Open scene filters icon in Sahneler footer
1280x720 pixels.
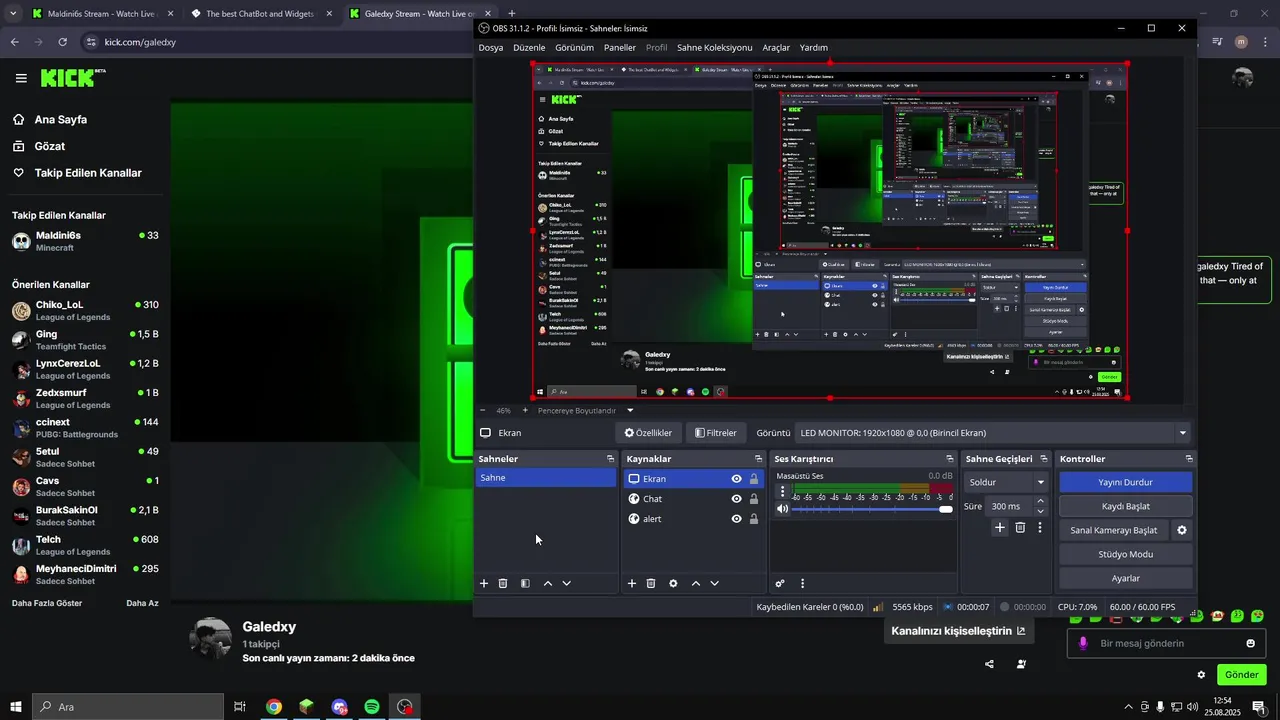[x=525, y=583]
